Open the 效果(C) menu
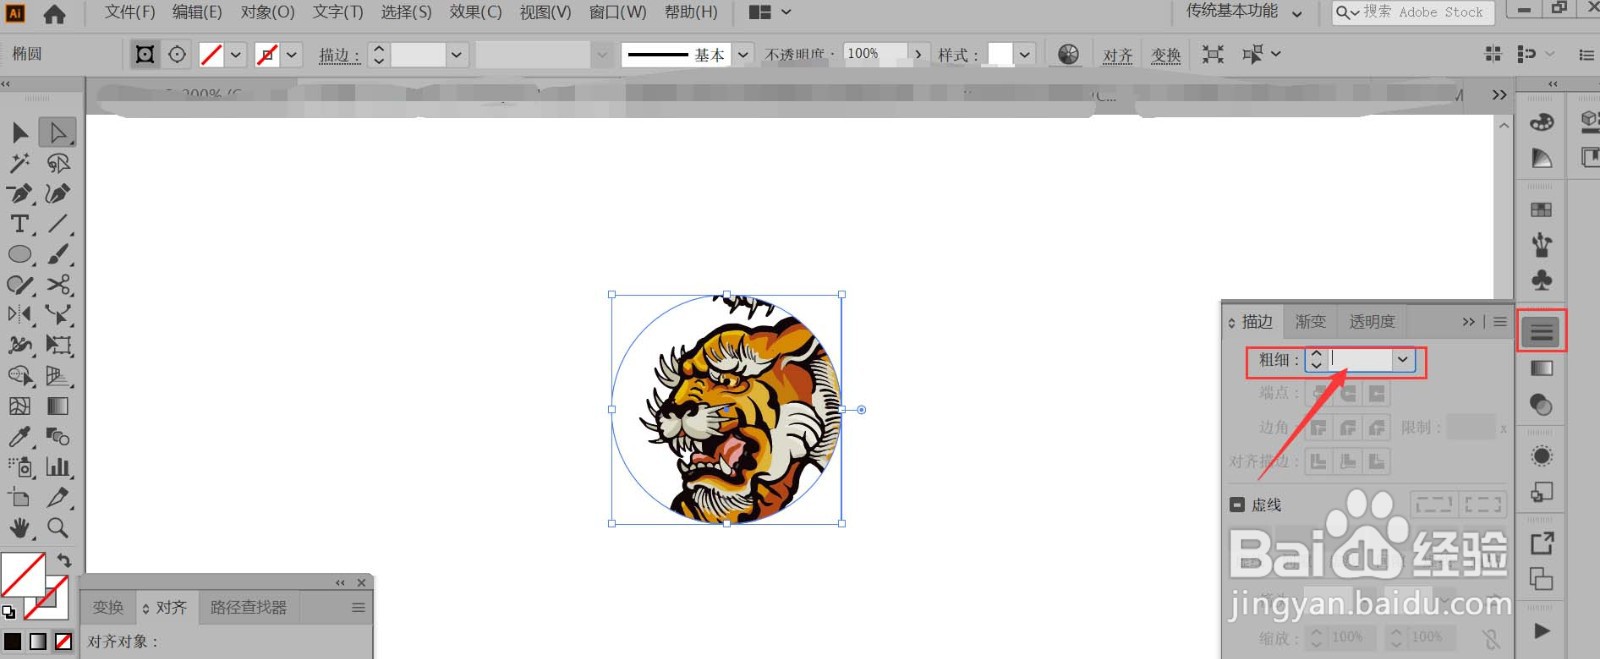This screenshot has height=659, width=1600. coord(475,12)
